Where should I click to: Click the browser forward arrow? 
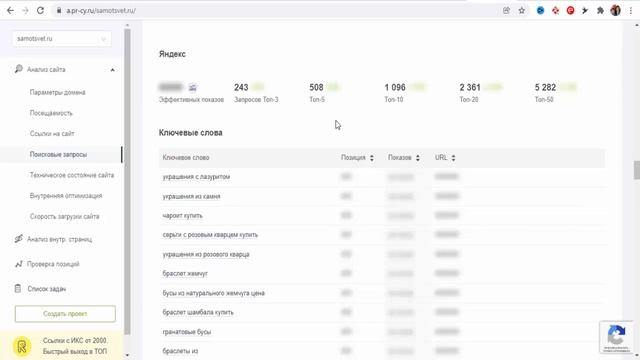[x=25, y=11]
